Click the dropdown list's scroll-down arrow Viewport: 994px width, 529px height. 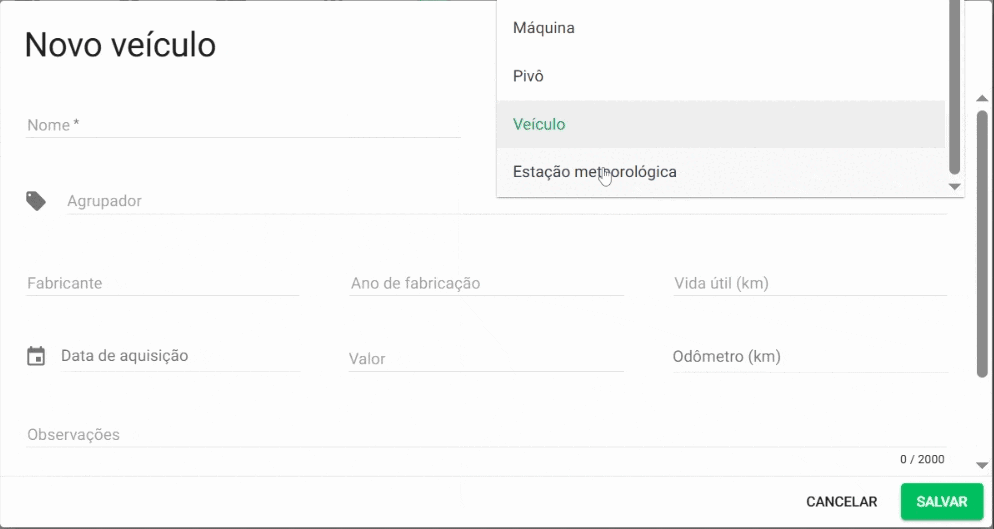point(954,187)
